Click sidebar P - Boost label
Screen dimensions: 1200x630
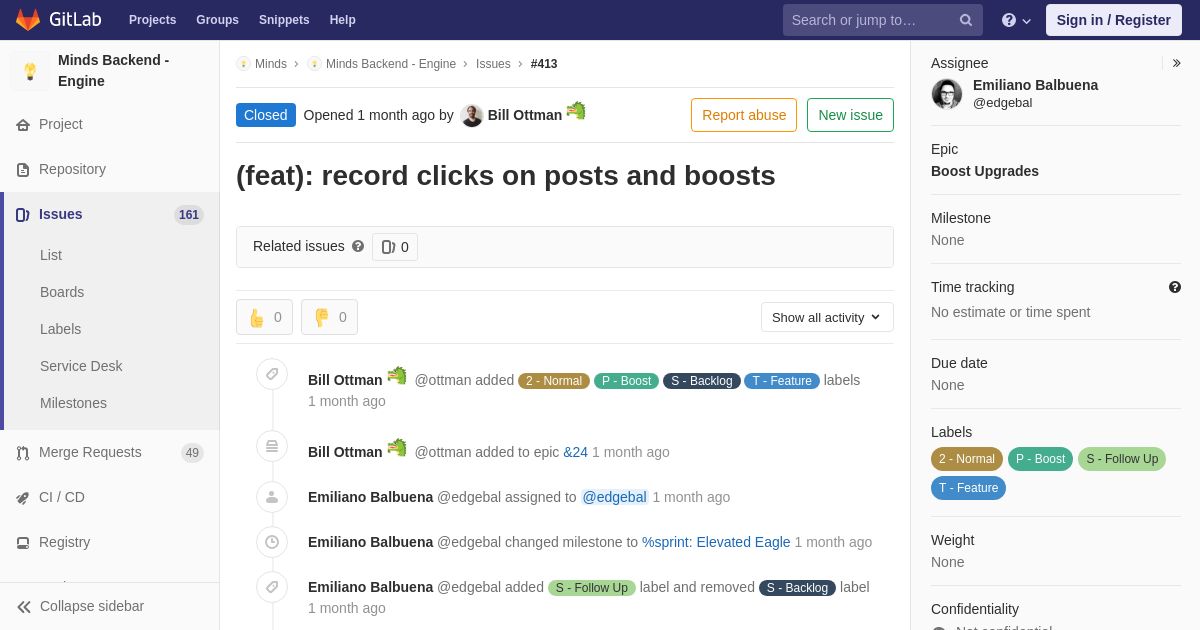click(1040, 459)
